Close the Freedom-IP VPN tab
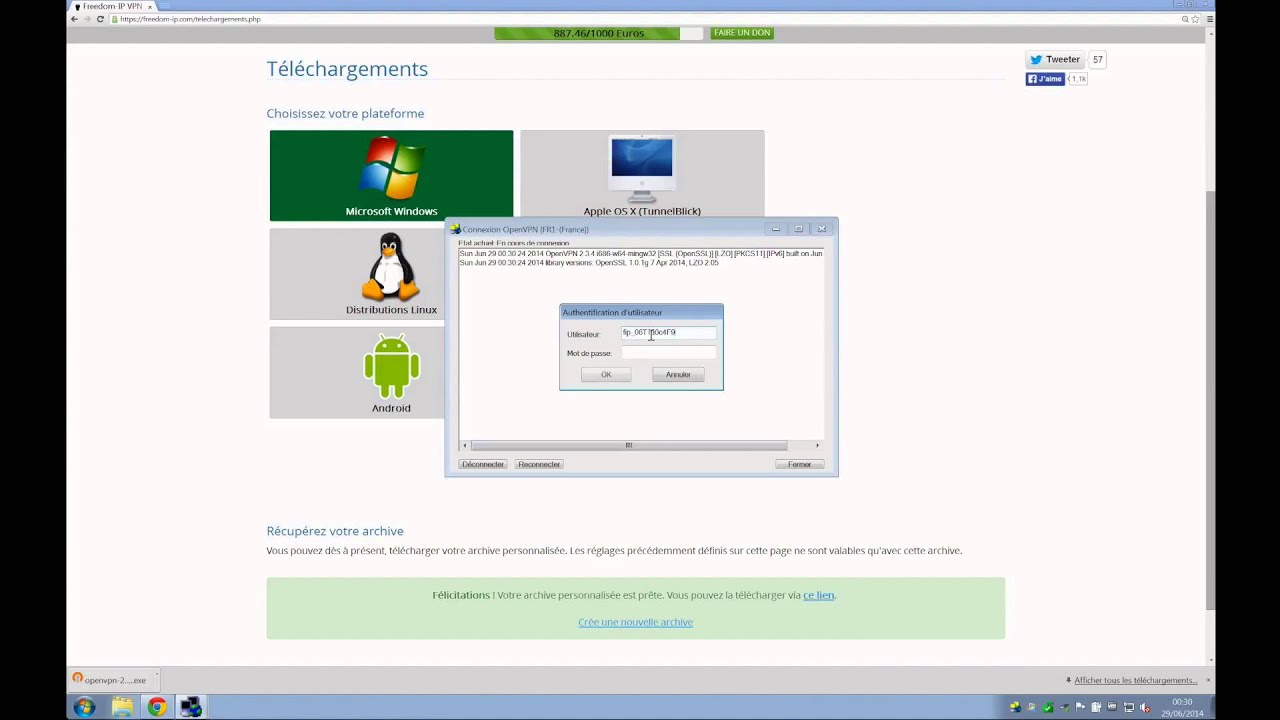 (x=150, y=6)
